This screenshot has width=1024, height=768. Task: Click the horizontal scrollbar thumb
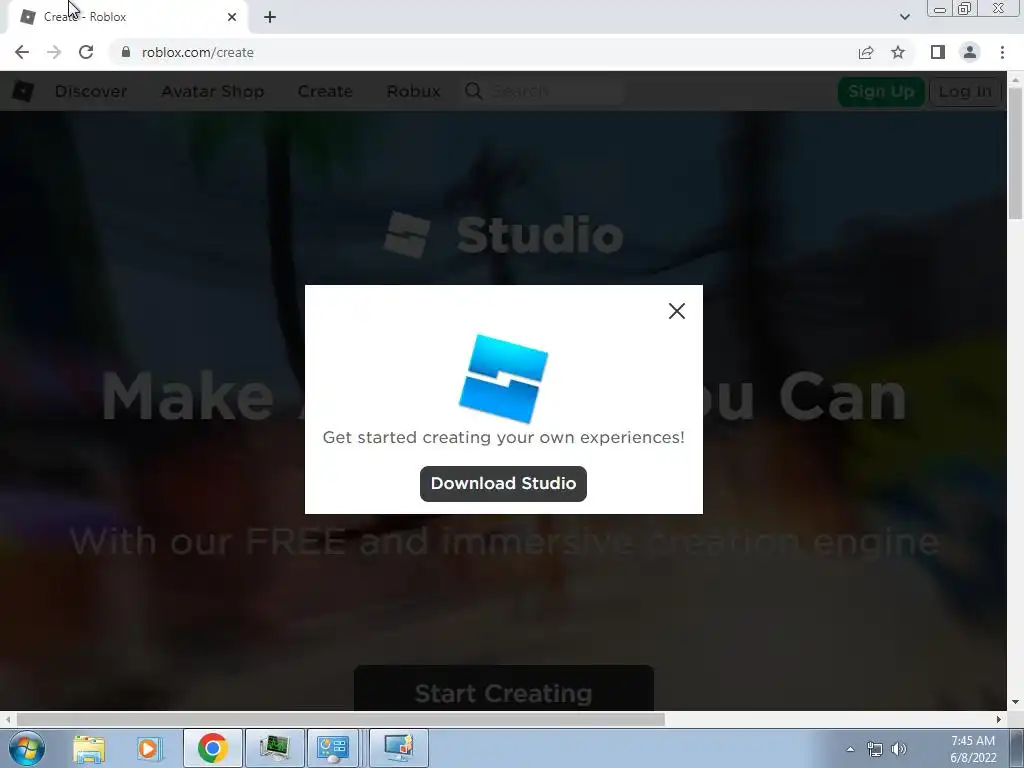tap(340, 719)
